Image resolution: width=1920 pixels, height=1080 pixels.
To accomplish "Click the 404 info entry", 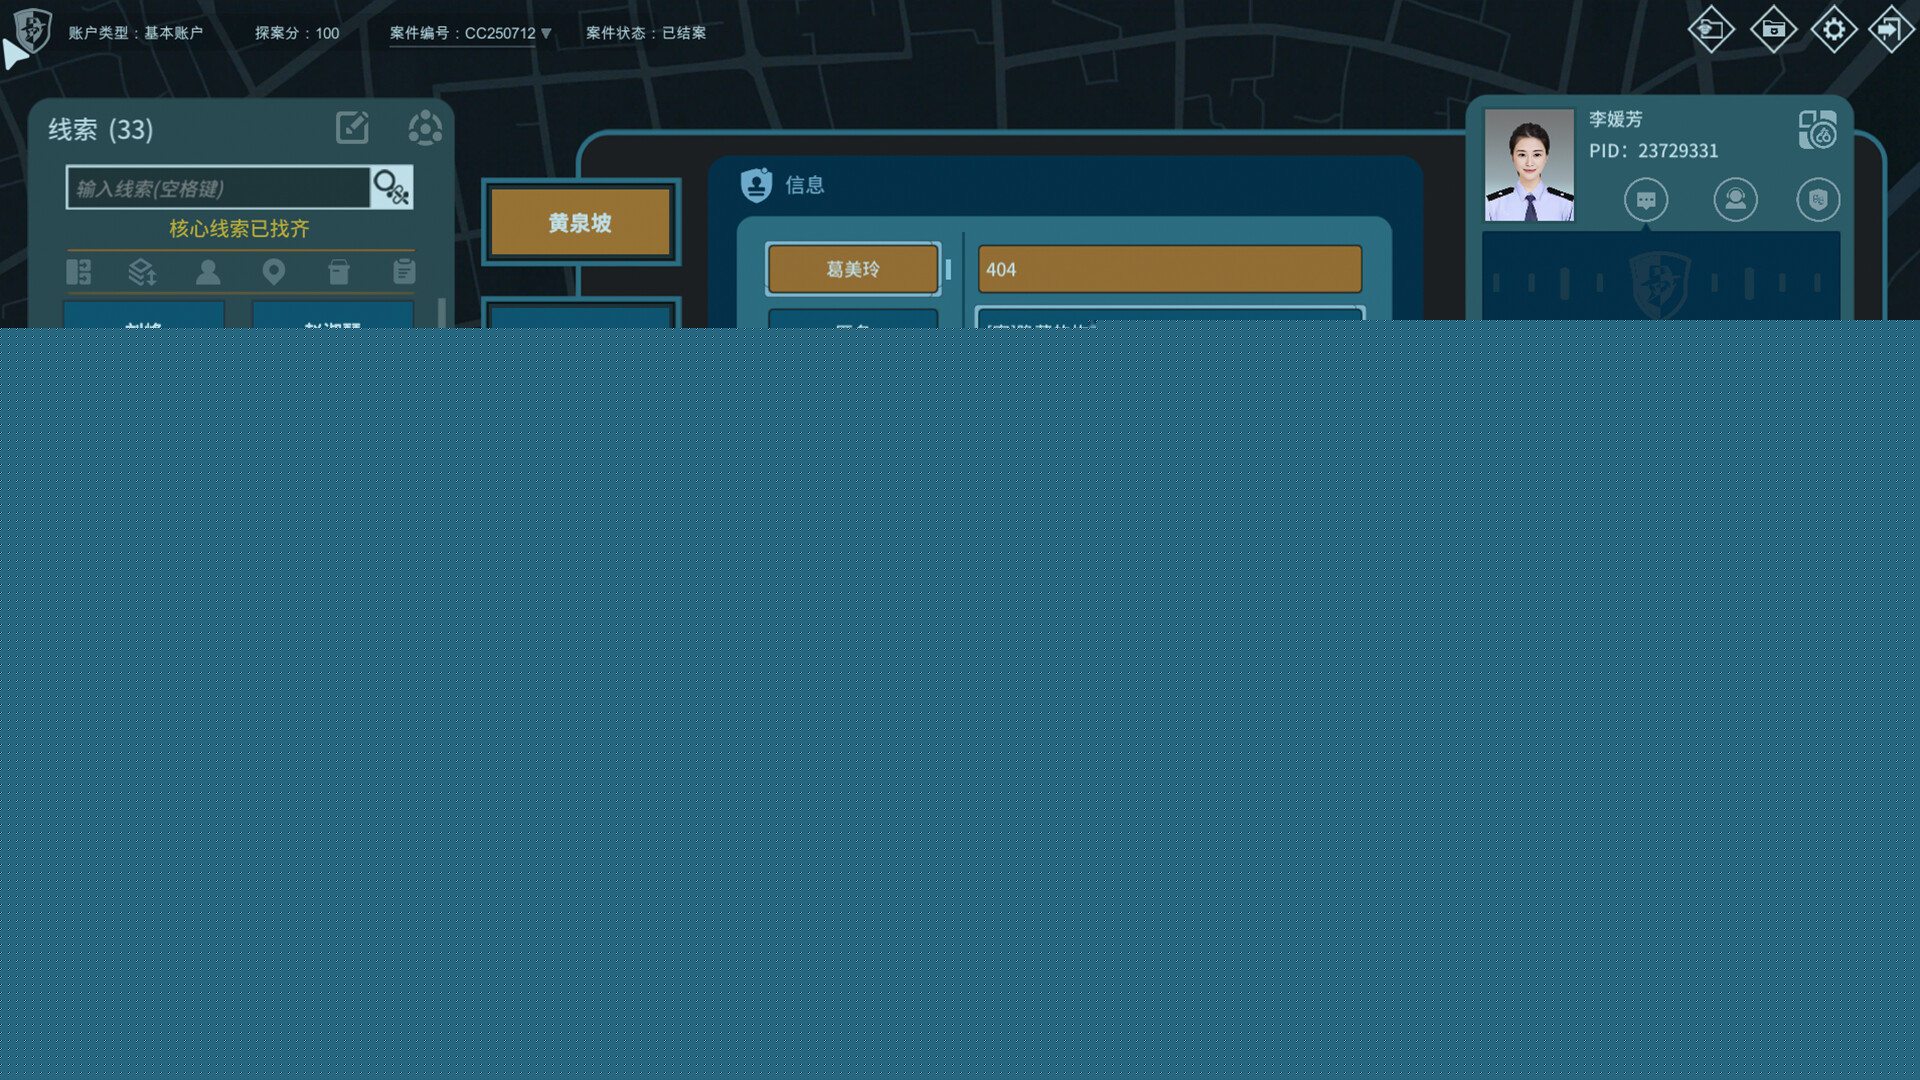I will coord(1169,269).
